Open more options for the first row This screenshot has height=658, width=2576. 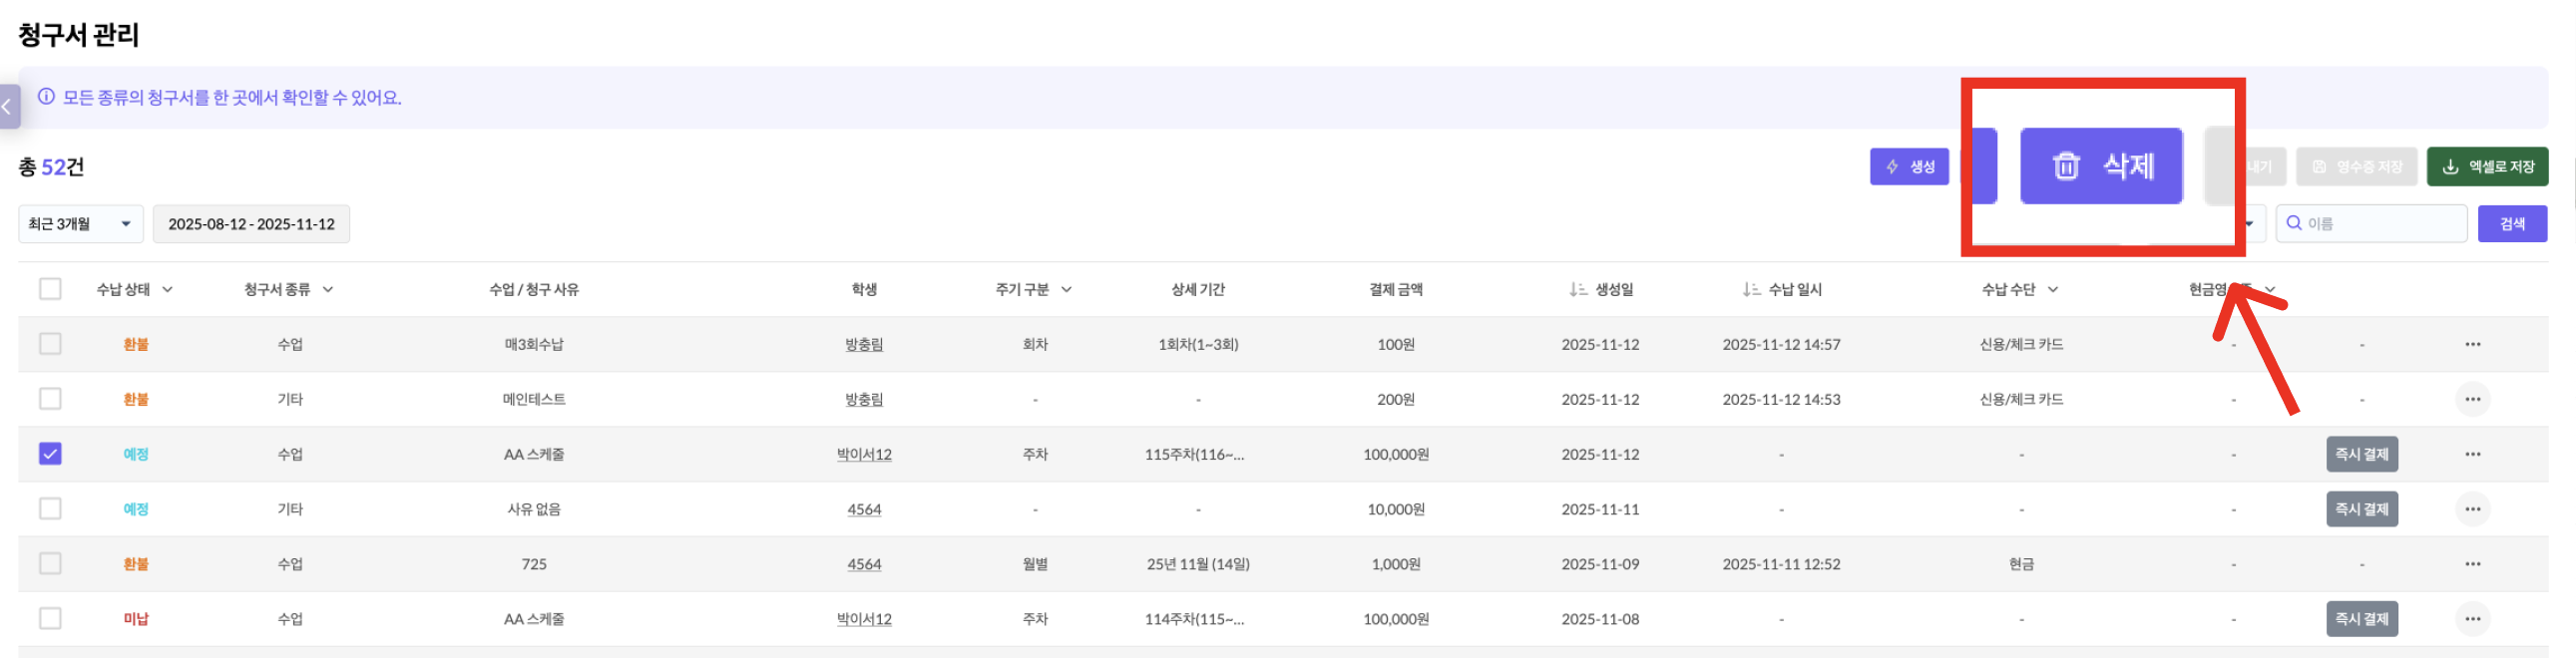coord(2472,344)
